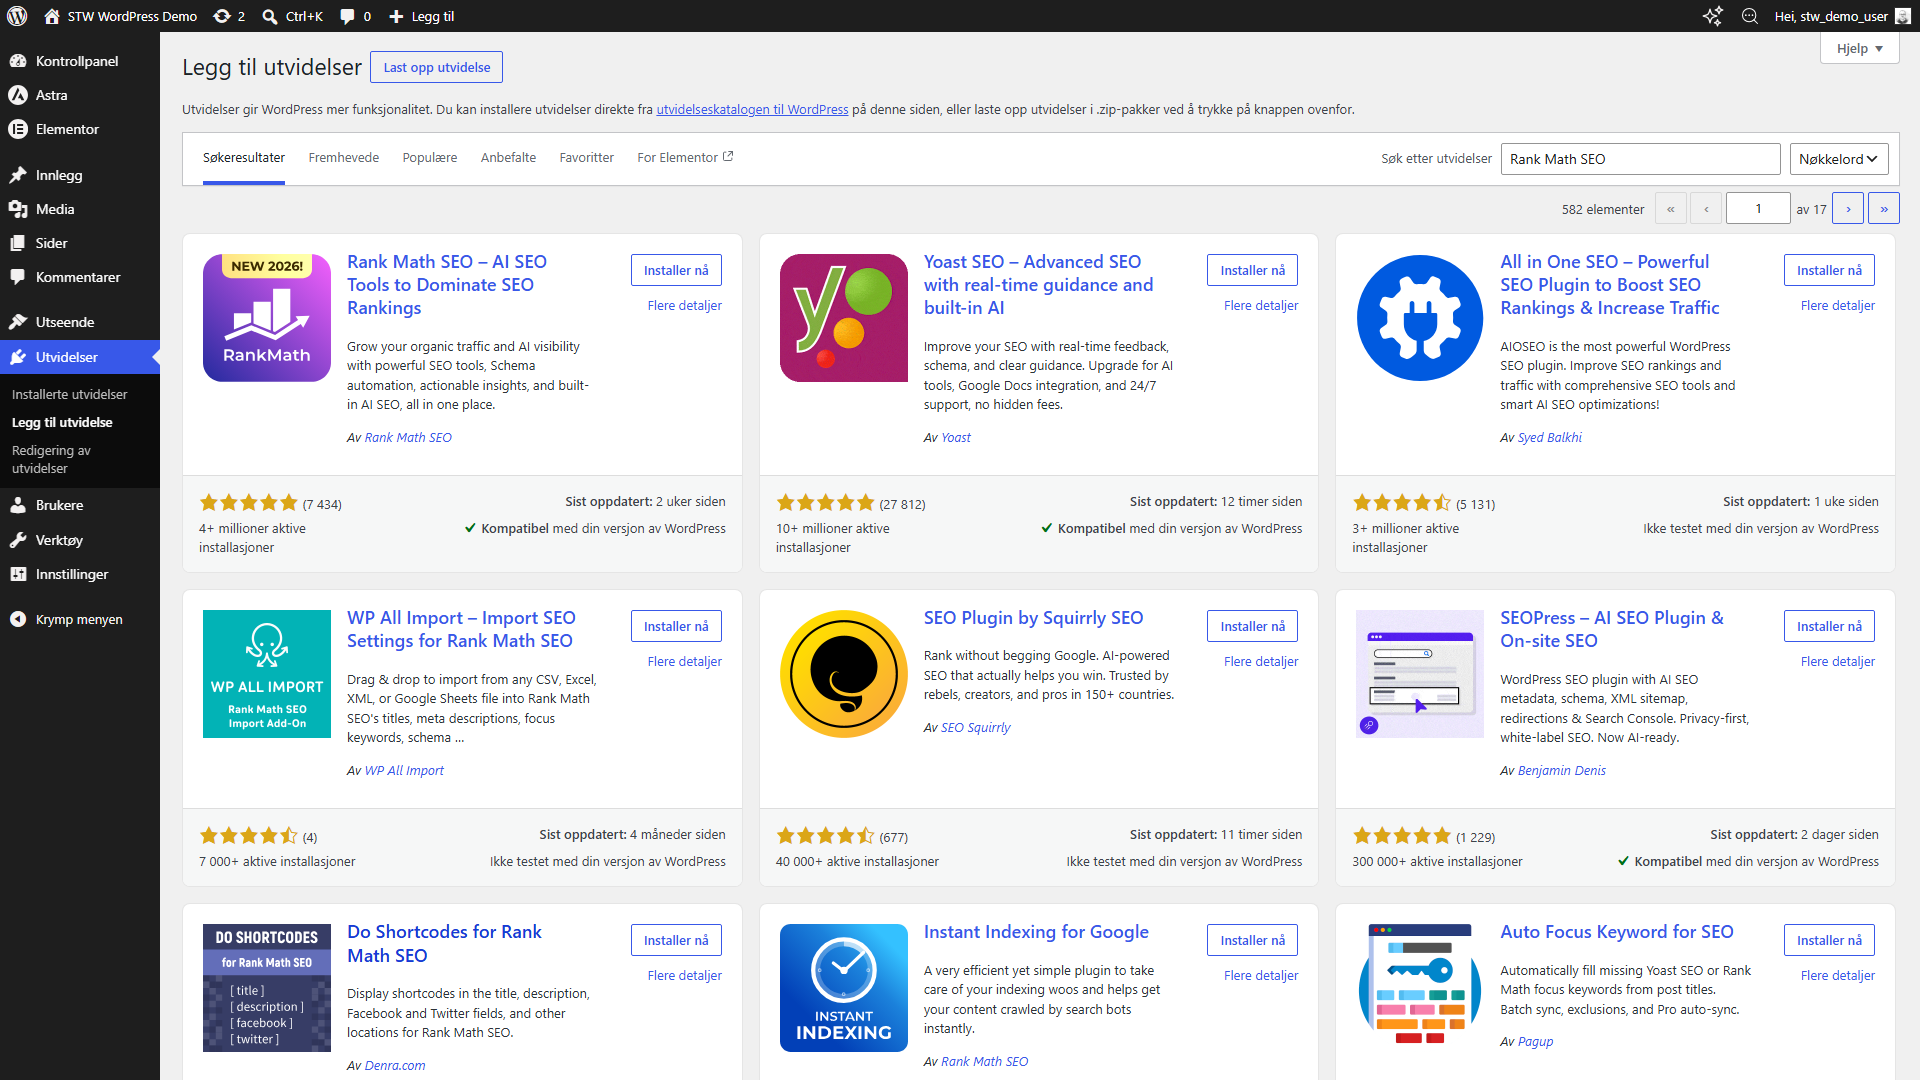Install WP All Import Rank Math add-on
The width and height of the screenshot is (1920, 1080).
pos(676,626)
